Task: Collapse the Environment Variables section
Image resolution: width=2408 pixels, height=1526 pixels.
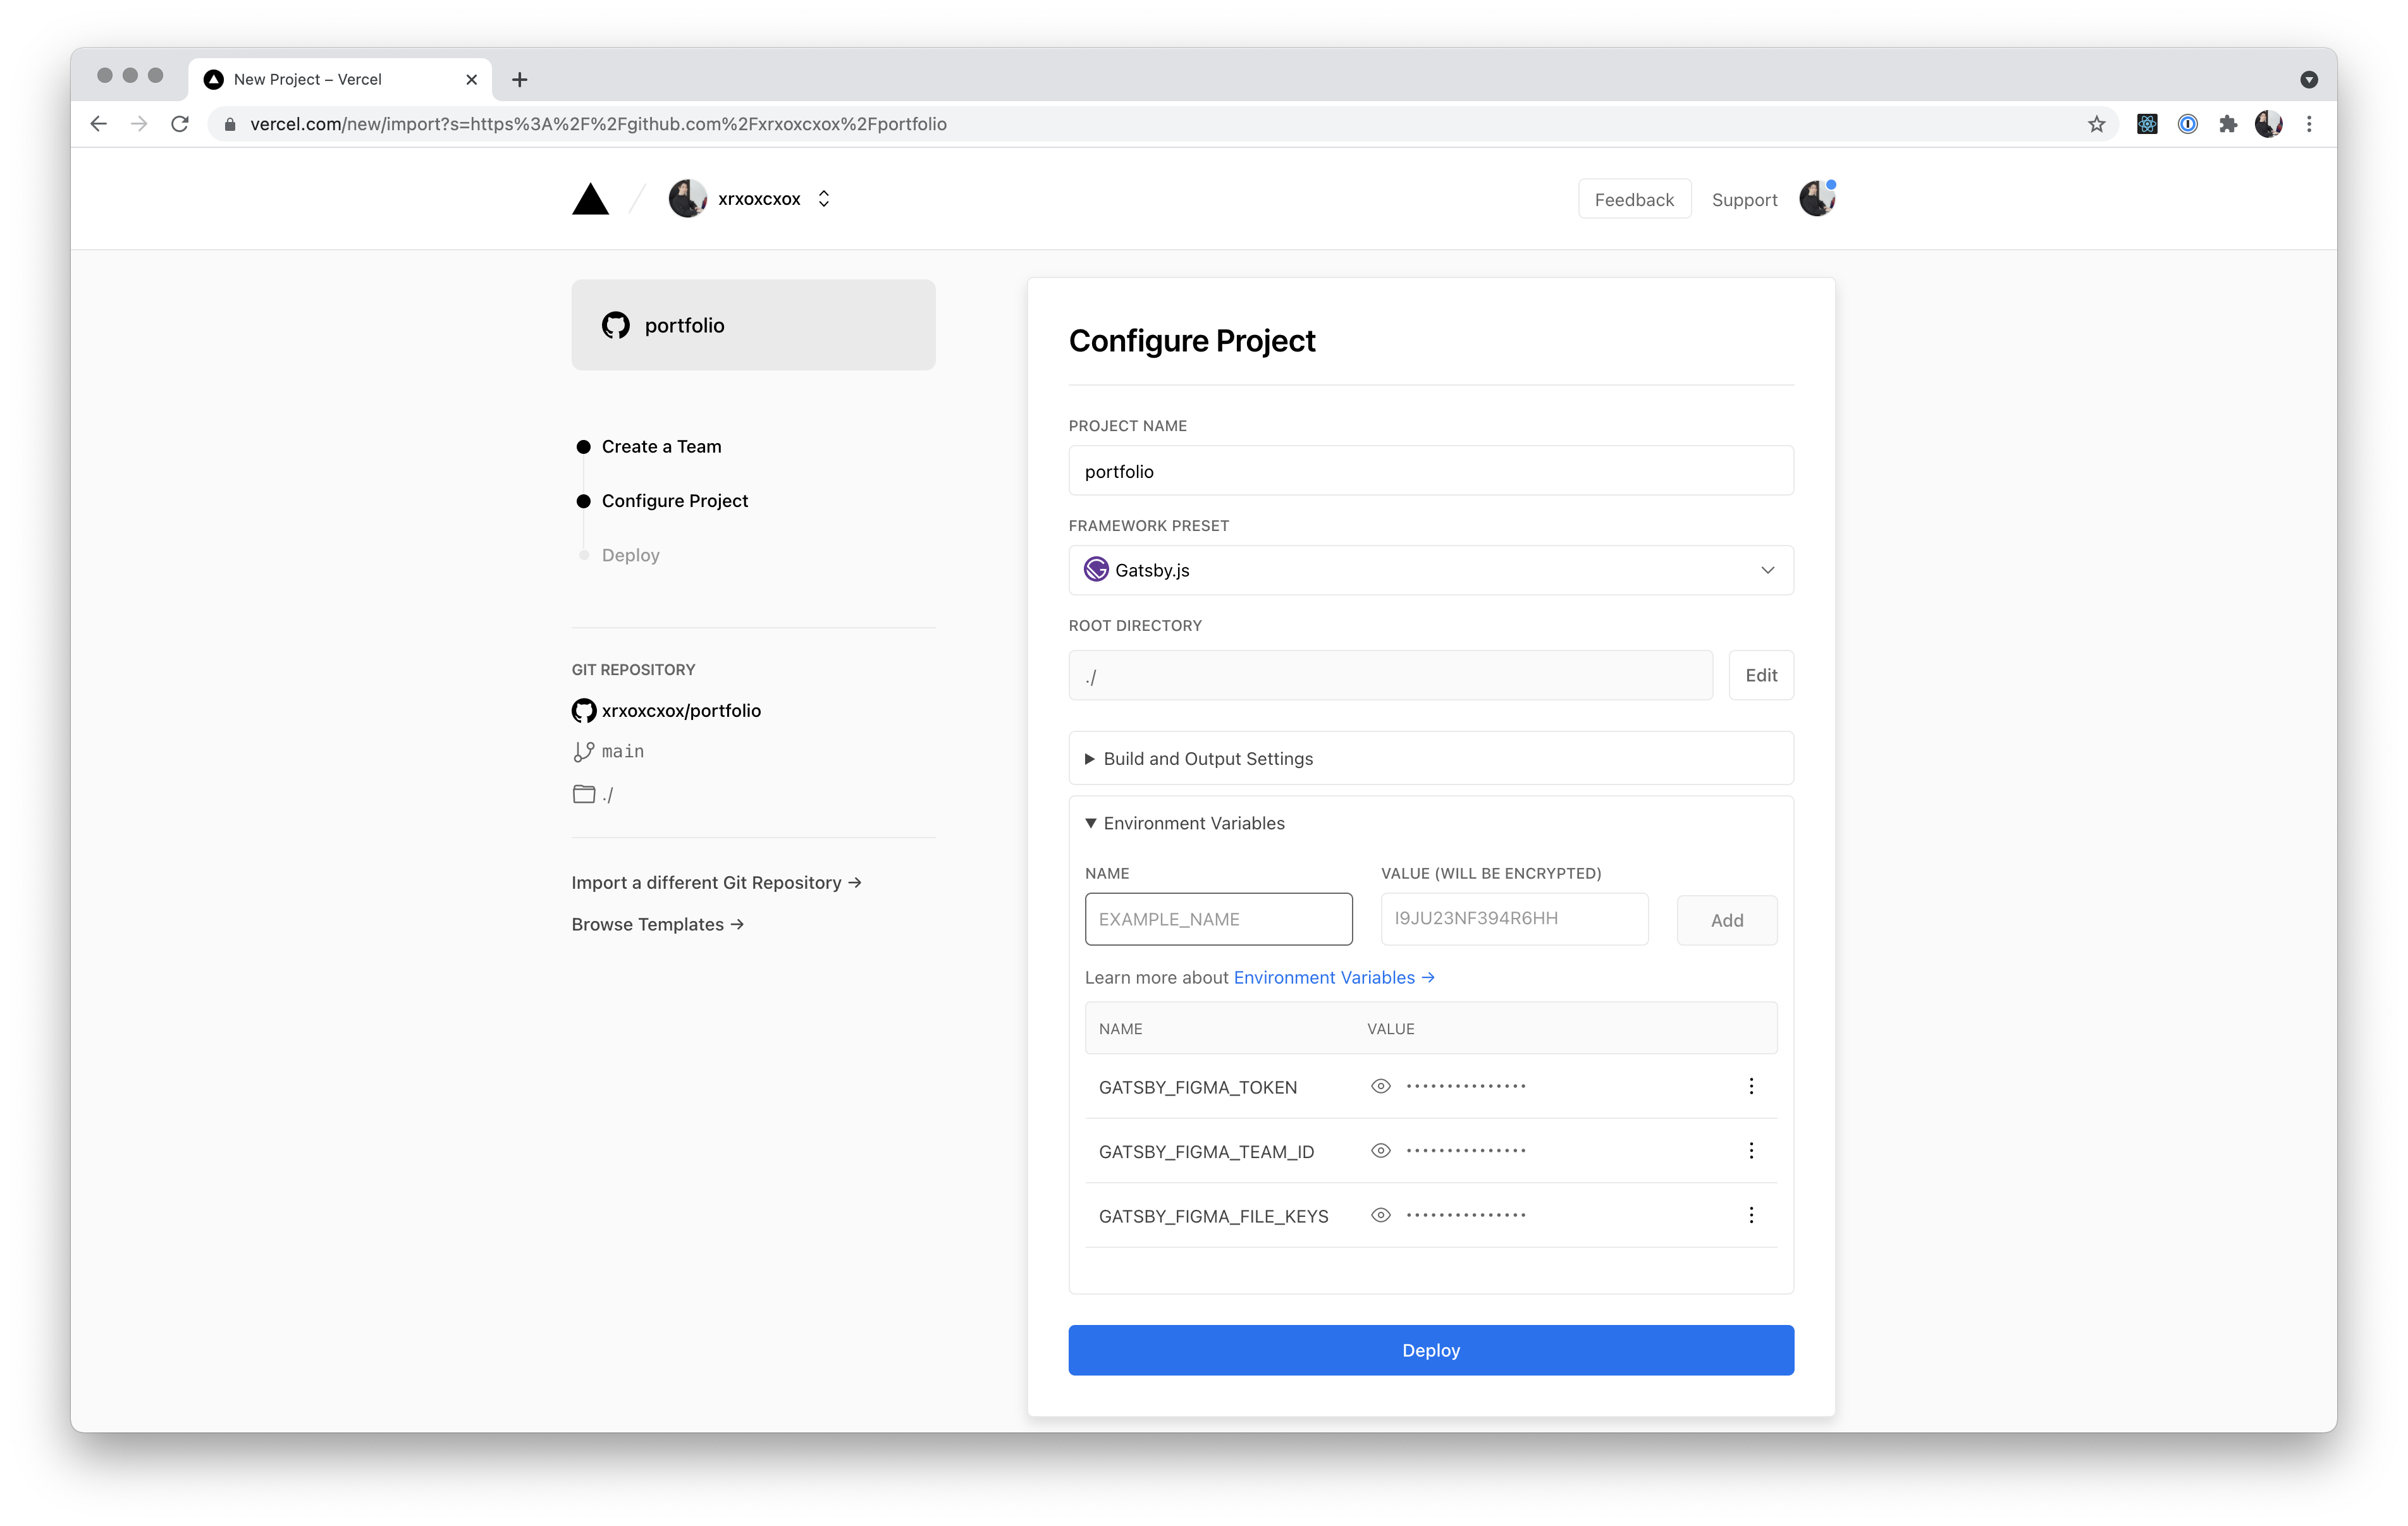Action: pyautogui.click(x=1193, y=823)
